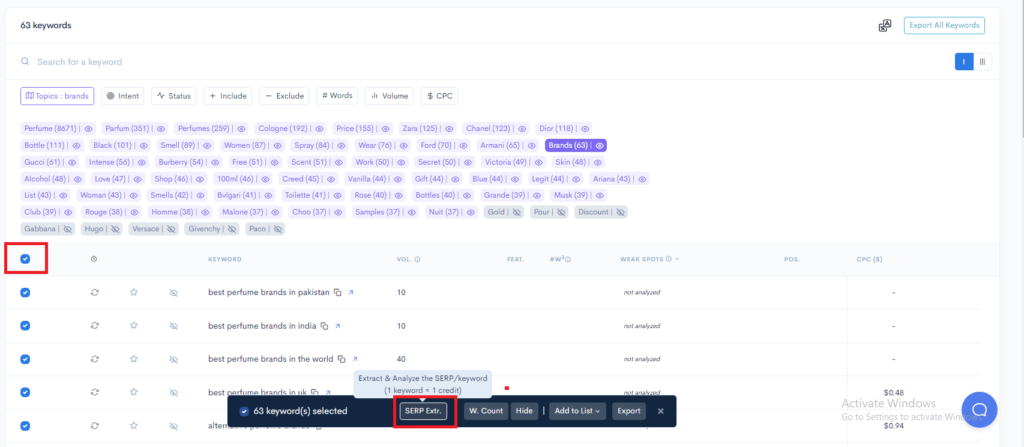The width and height of the screenshot is (1024, 447).
Task: Open the # Words filter
Action: point(337,96)
